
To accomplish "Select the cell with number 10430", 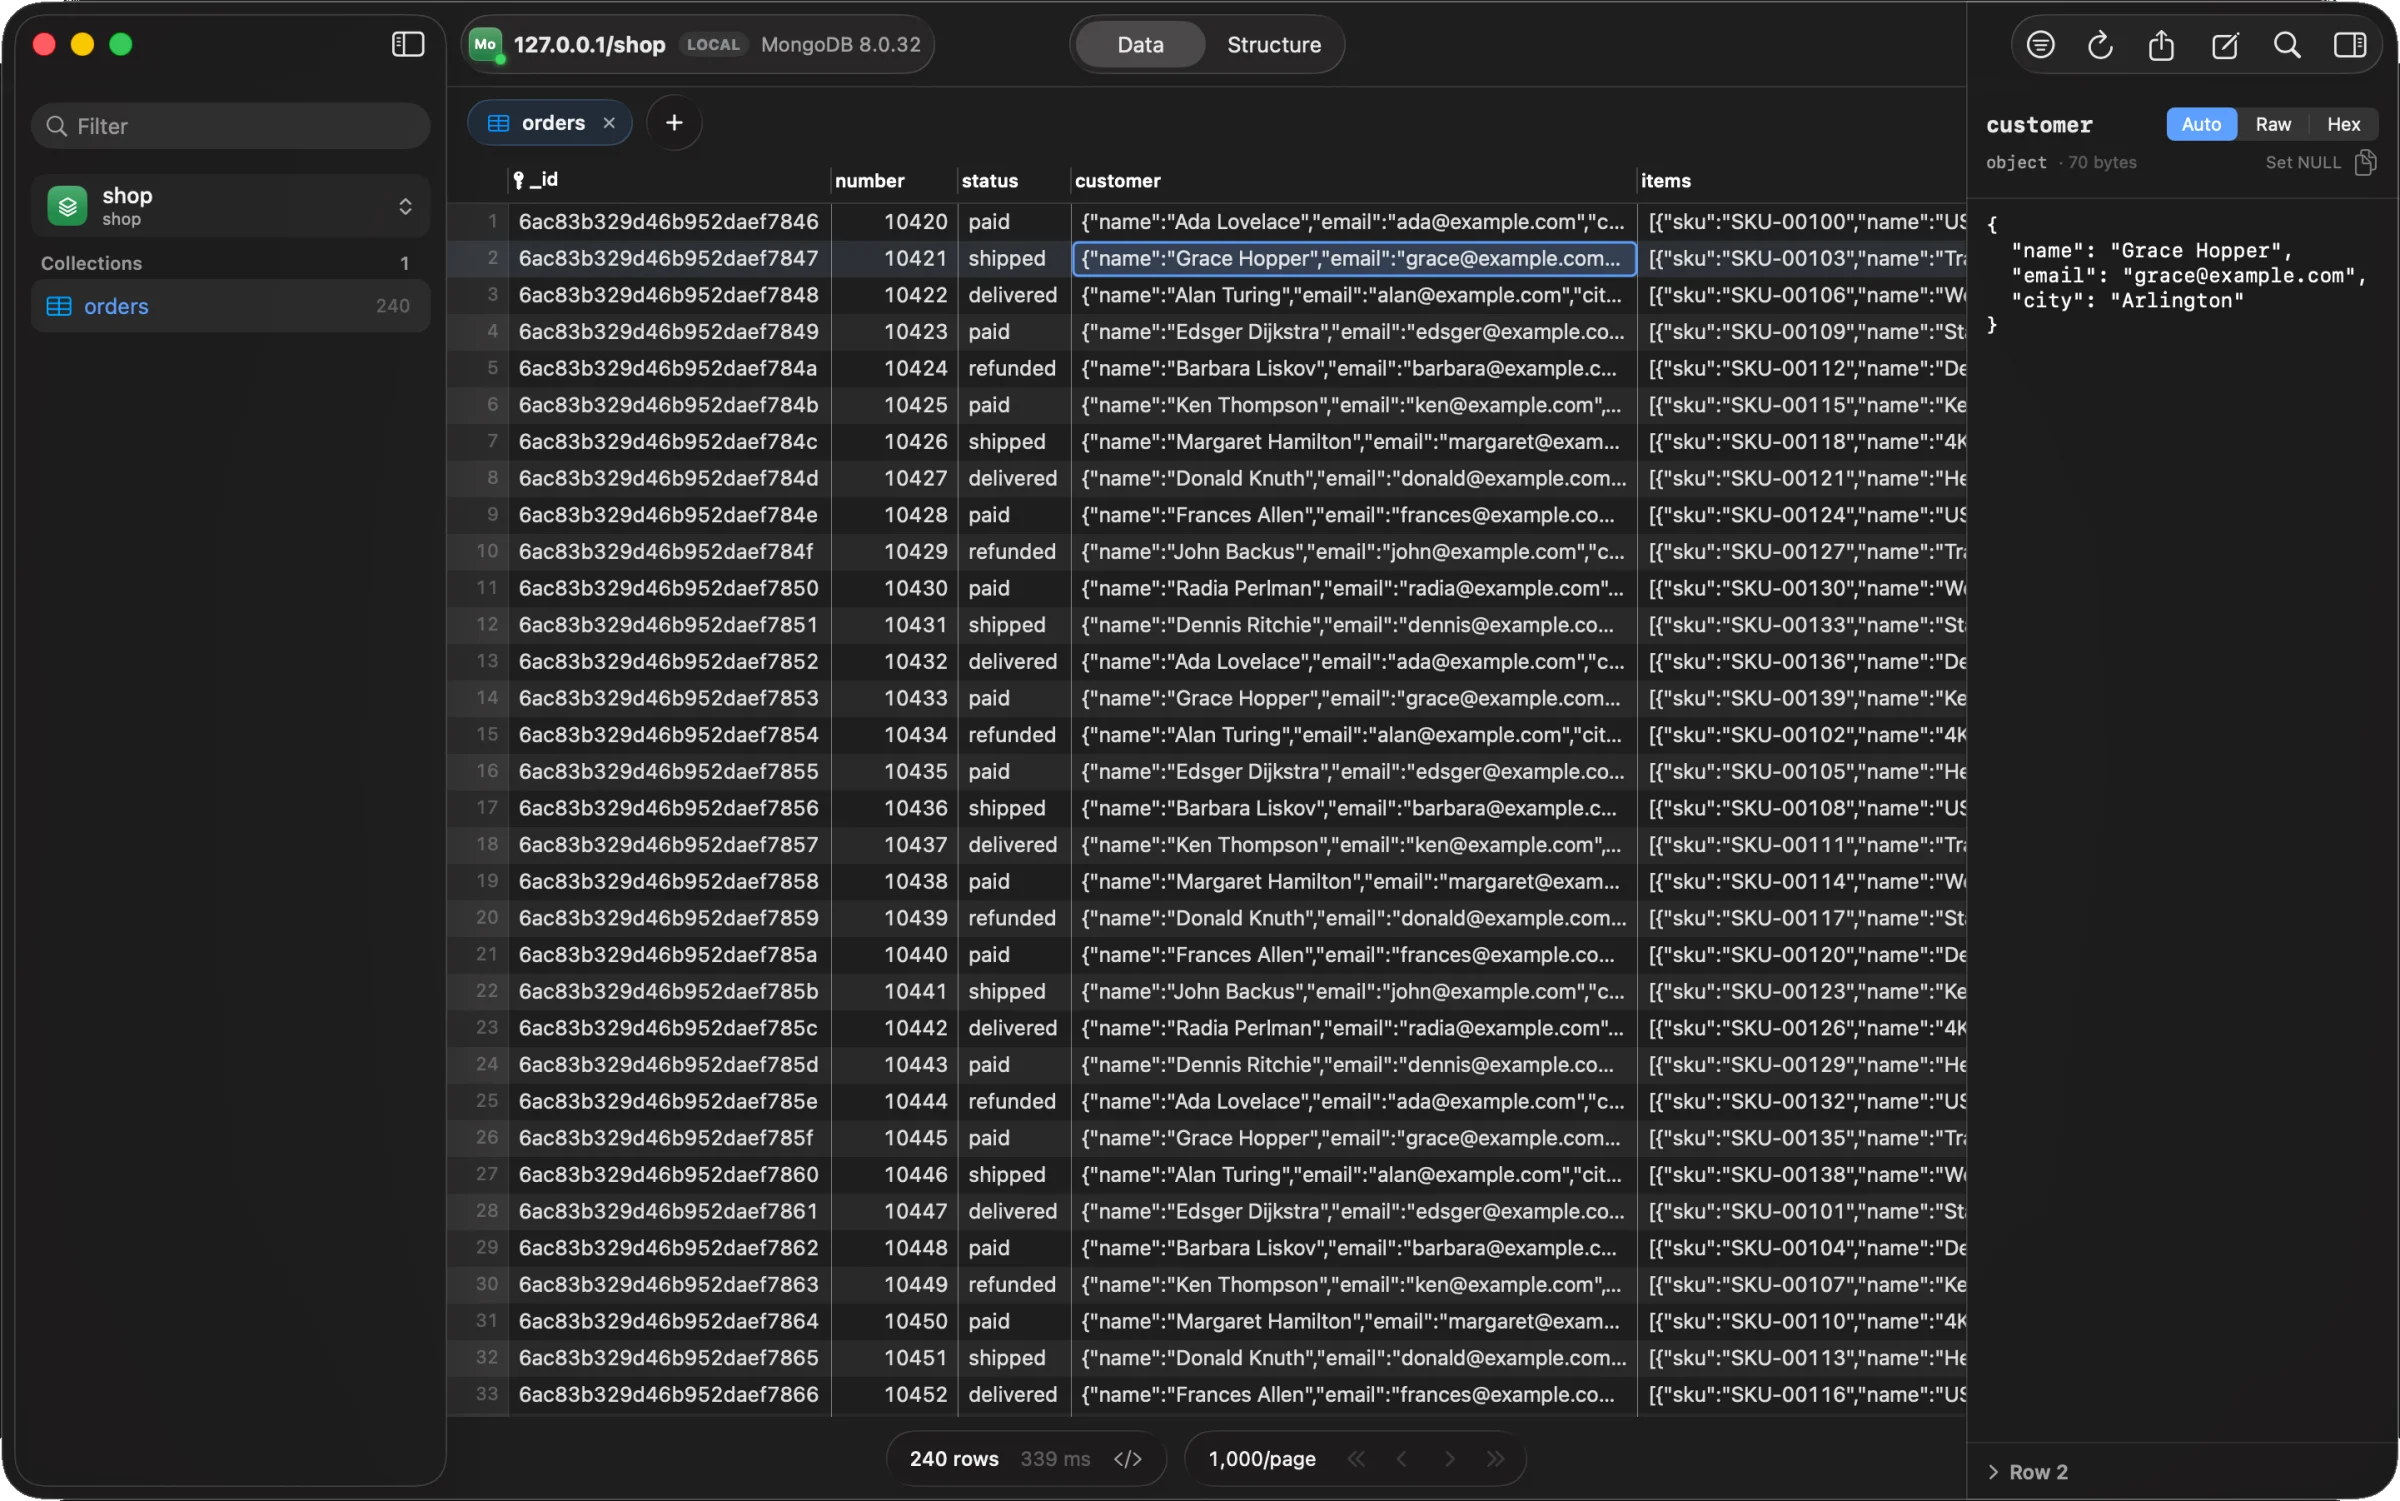I will tap(895, 588).
